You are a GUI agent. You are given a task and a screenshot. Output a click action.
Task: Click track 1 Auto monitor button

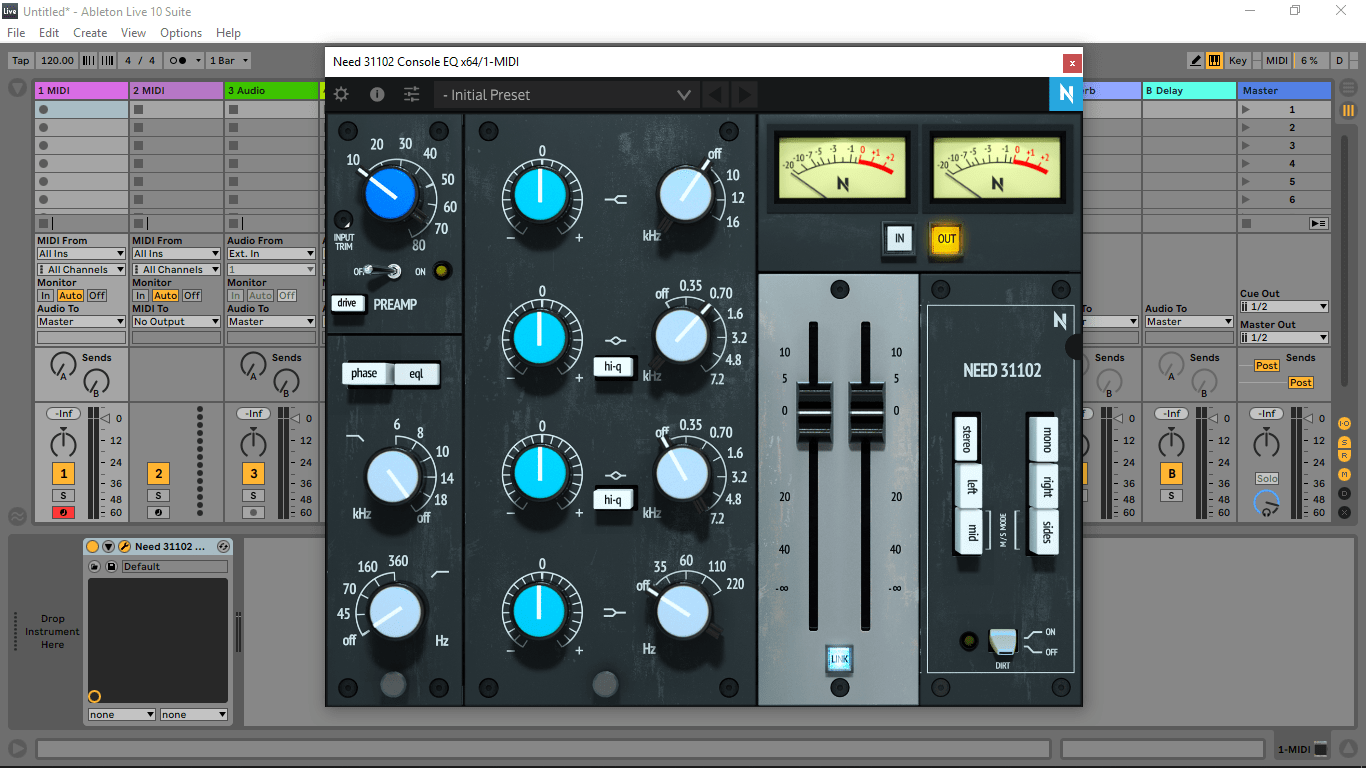pyautogui.click(x=70, y=296)
